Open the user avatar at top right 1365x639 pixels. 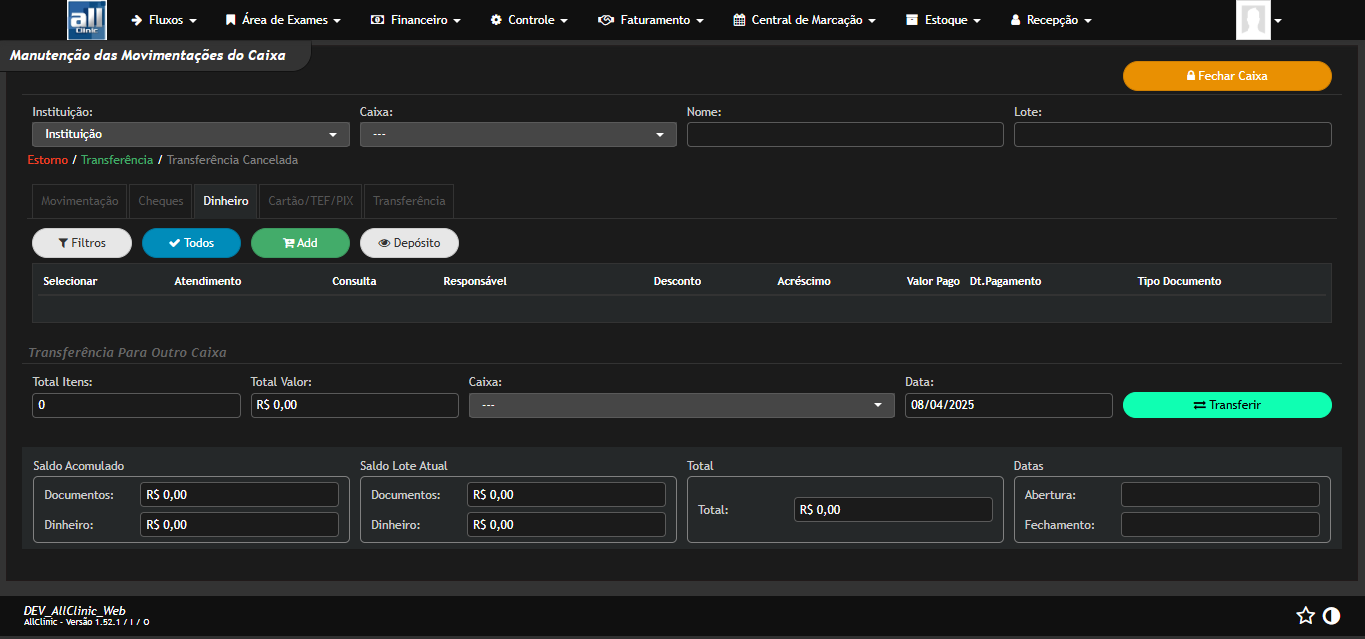1253,19
